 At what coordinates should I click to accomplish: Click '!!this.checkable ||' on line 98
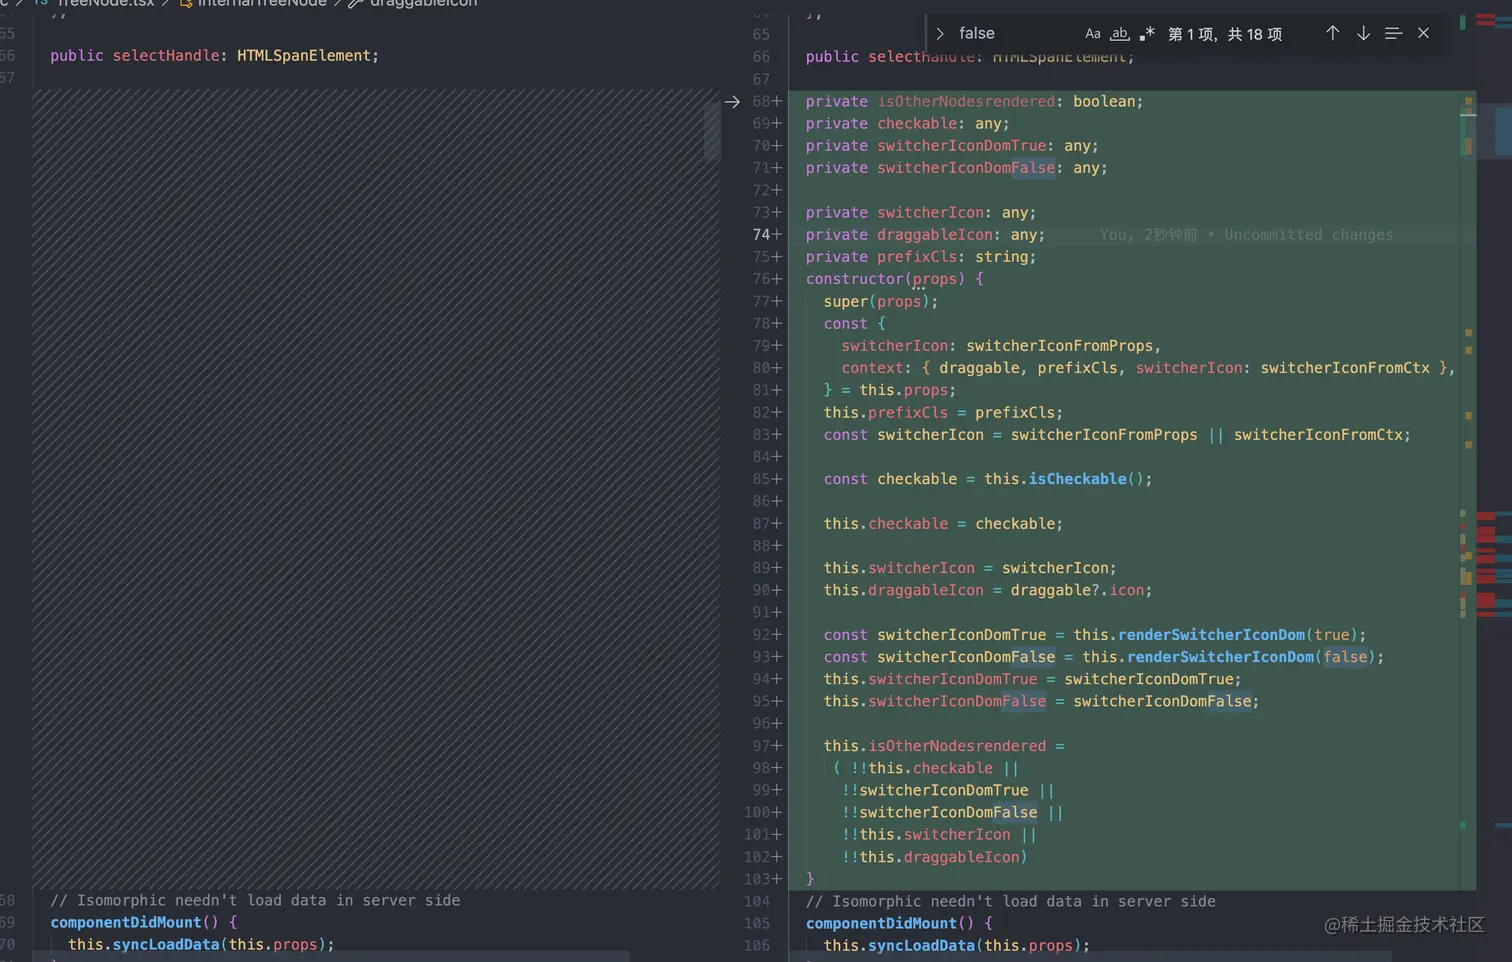[x=934, y=768]
